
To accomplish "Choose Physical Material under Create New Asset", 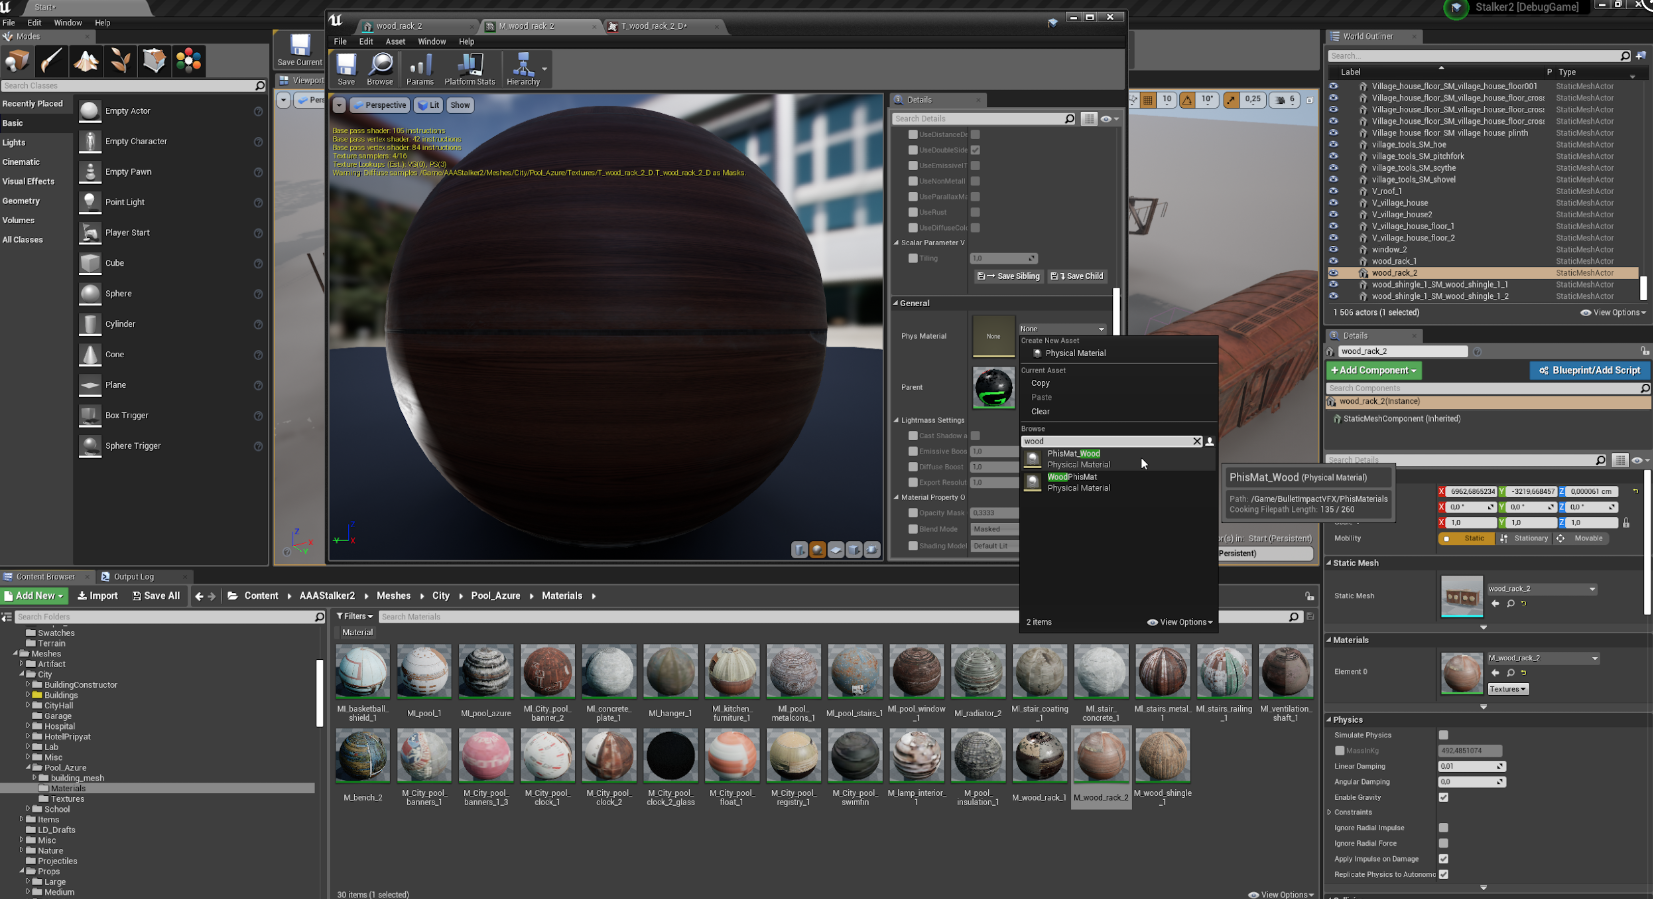I will [x=1075, y=353].
